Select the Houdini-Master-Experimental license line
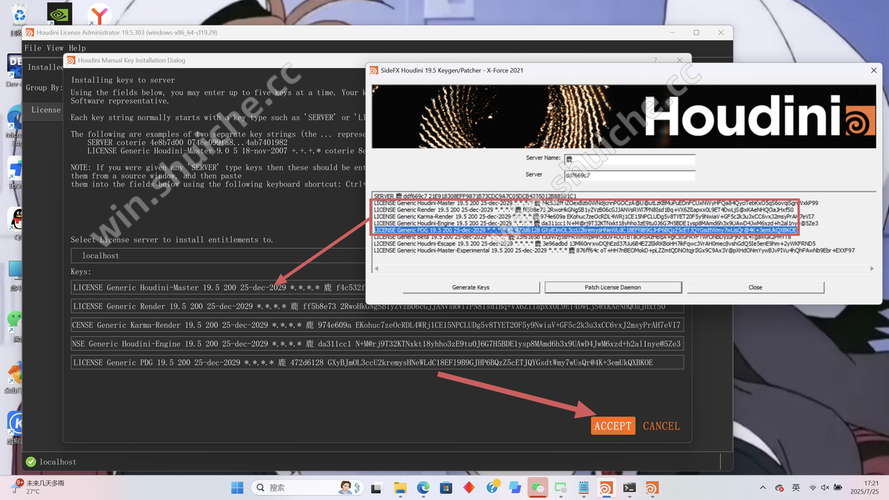 click(x=614, y=251)
